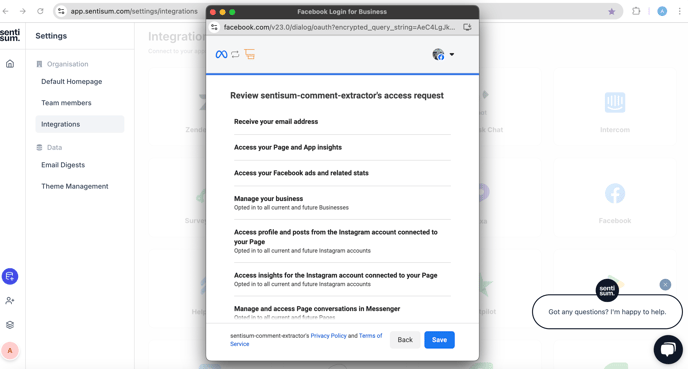Image resolution: width=688 pixels, height=369 pixels.
Task: Open Email Digests settings
Action: pyautogui.click(x=63, y=165)
